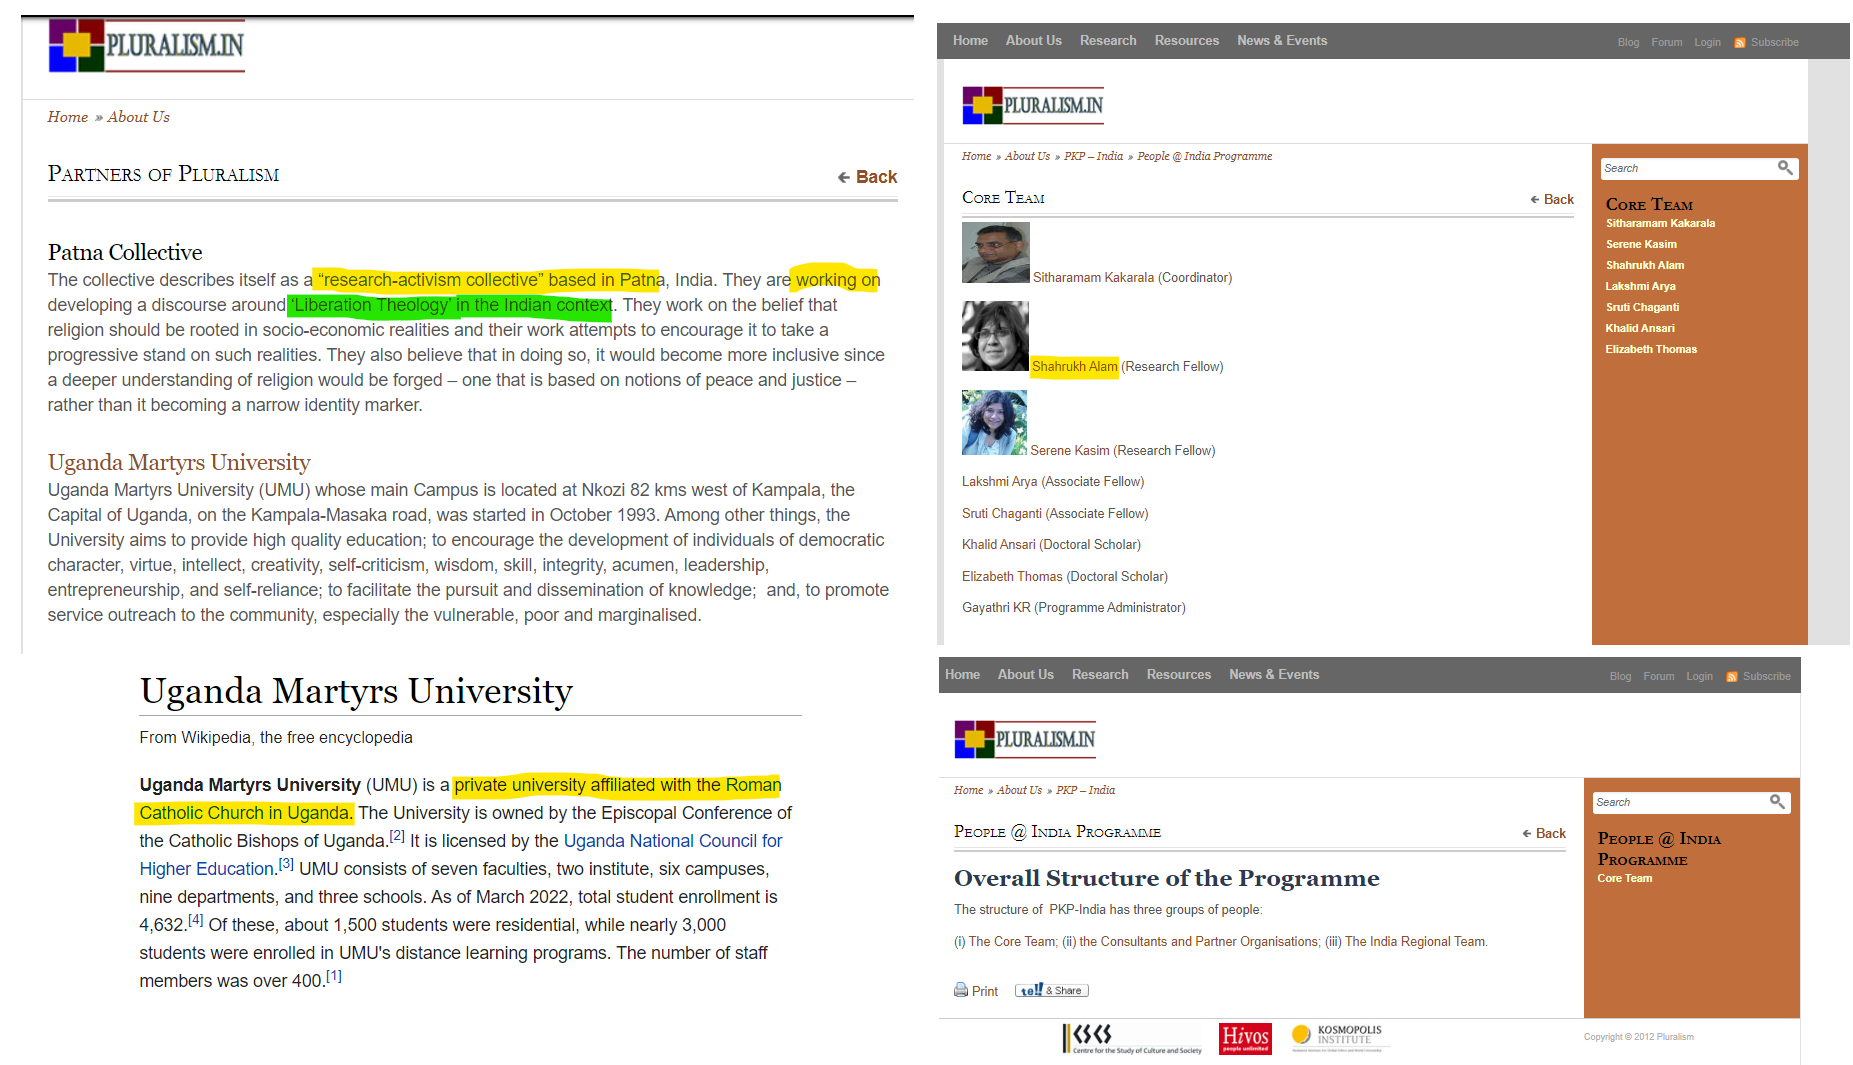1853x1065 pixels.
Task: Open PKP – India breadcrumb on Core Team page
Action: click(1093, 156)
